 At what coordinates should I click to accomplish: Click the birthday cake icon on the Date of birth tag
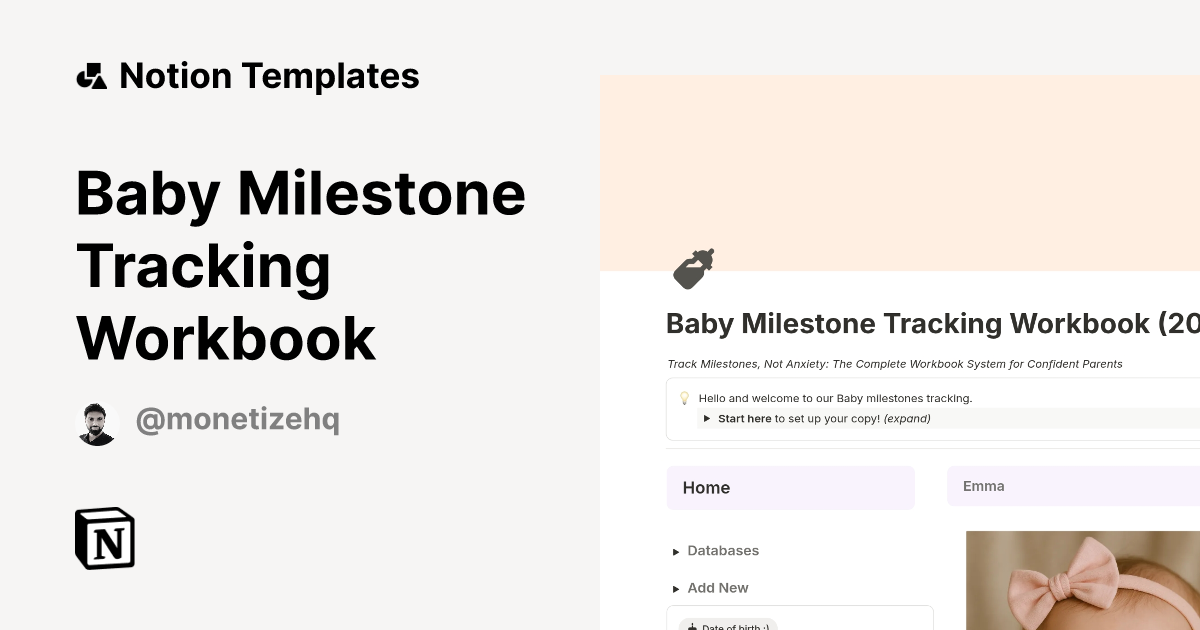coord(692,626)
